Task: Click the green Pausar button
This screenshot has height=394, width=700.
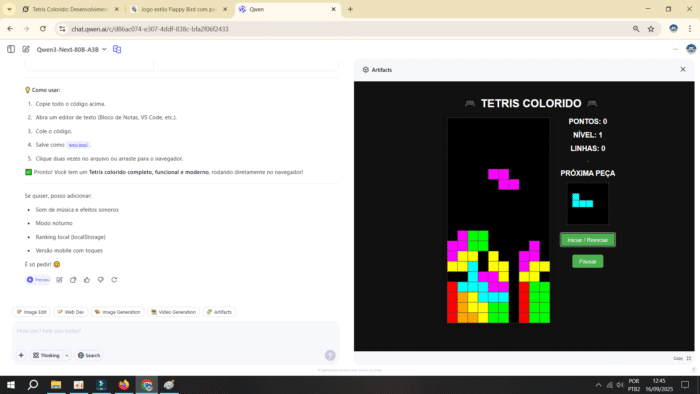Action: [x=588, y=261]
